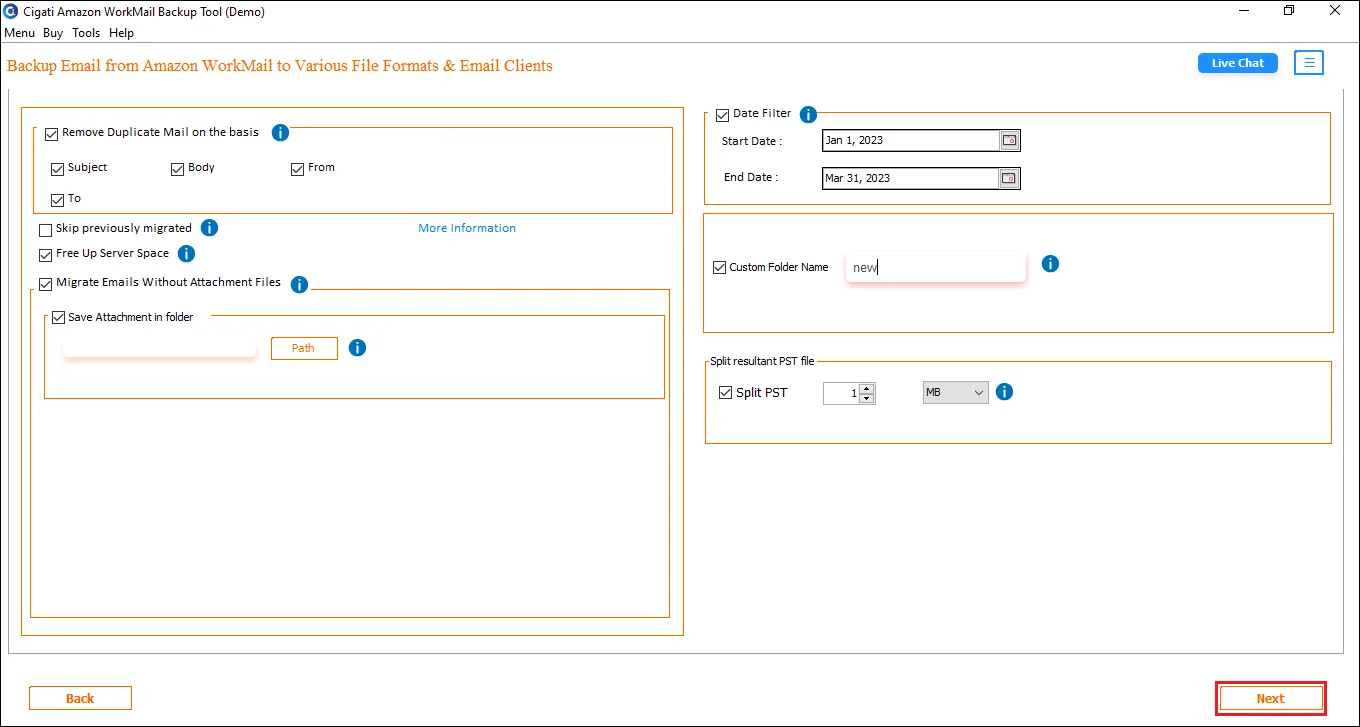
Task: Click the Start Date field
Action: click(x=911, y=141)
